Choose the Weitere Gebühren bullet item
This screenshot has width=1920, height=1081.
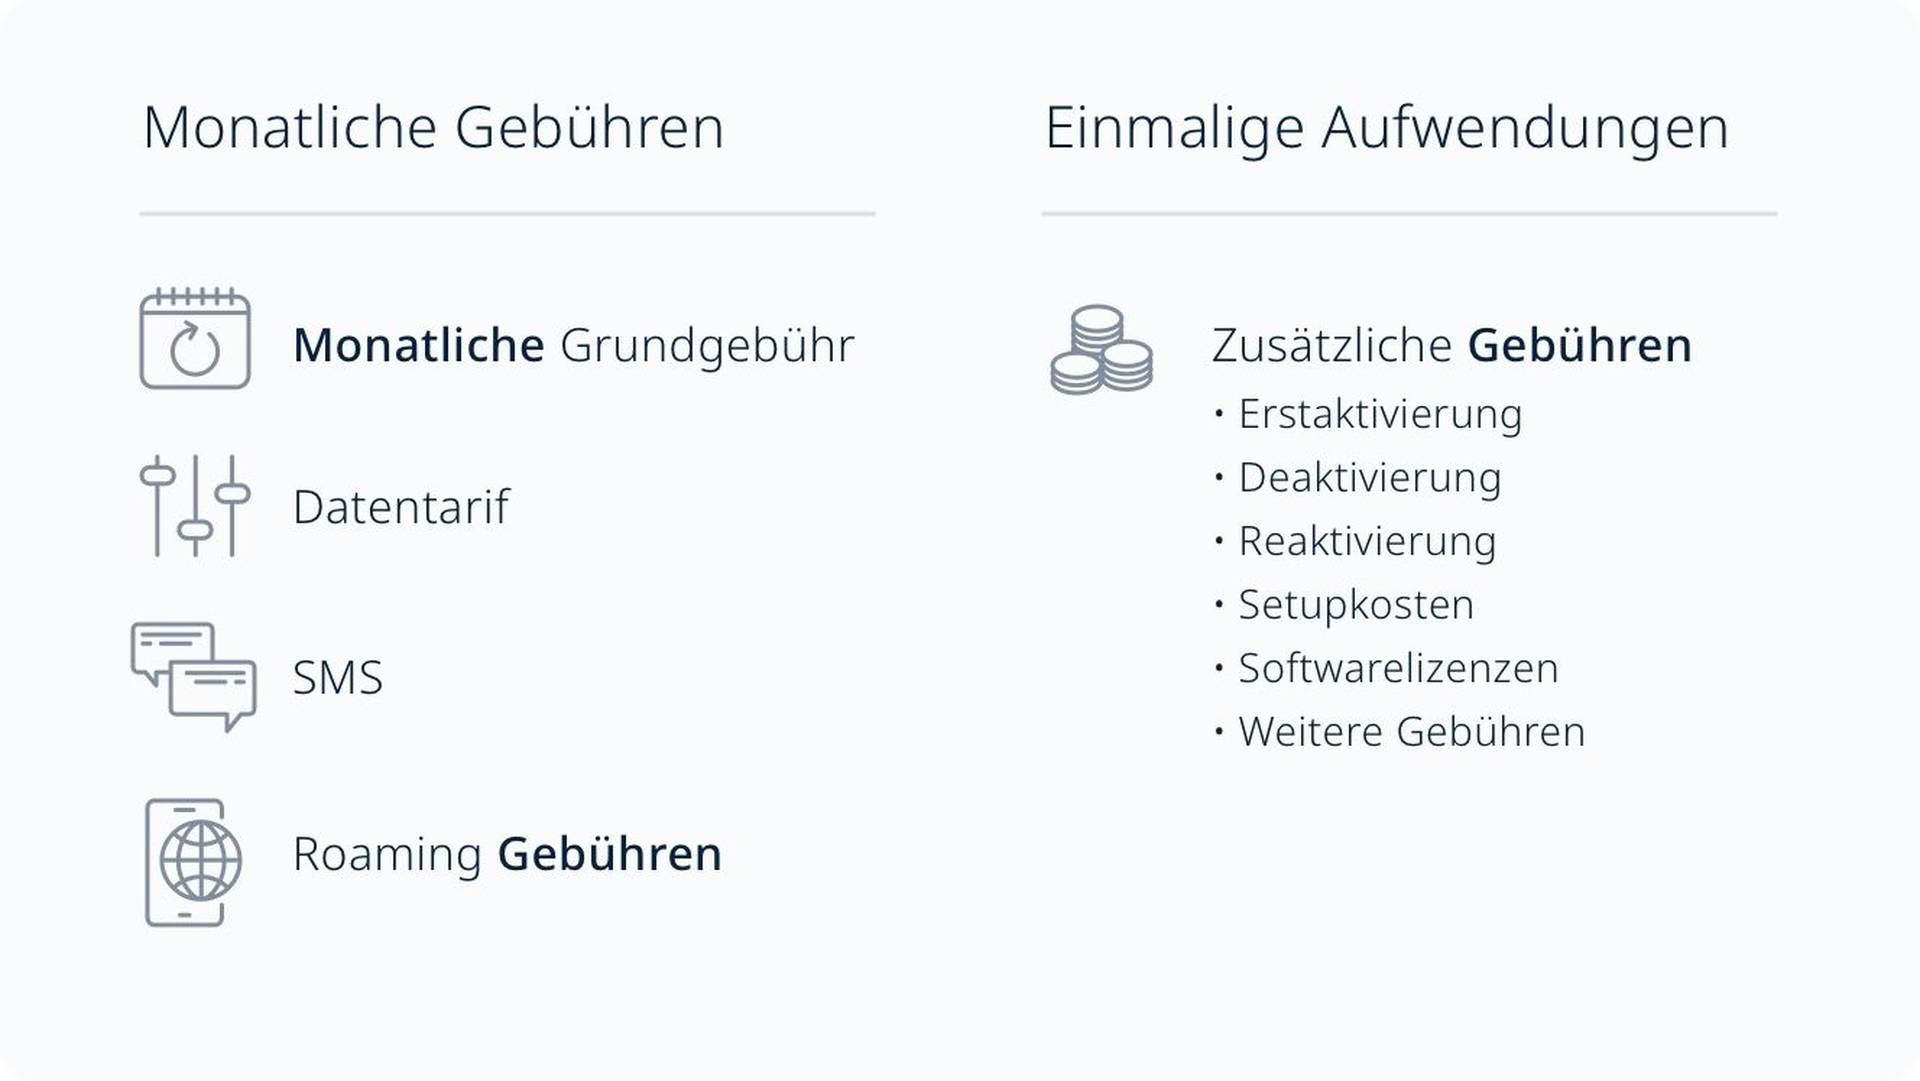(x=1411, y=732)
